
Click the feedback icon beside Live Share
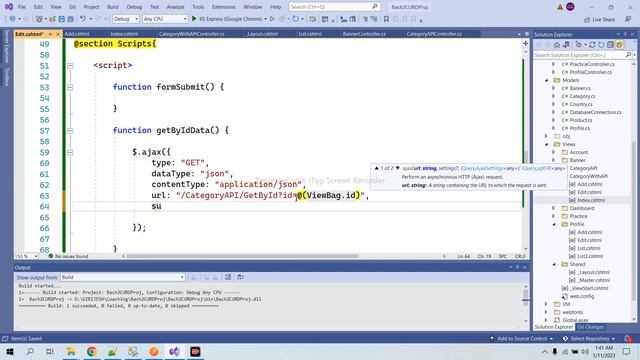pyautogui.click(x=628, y=19)
